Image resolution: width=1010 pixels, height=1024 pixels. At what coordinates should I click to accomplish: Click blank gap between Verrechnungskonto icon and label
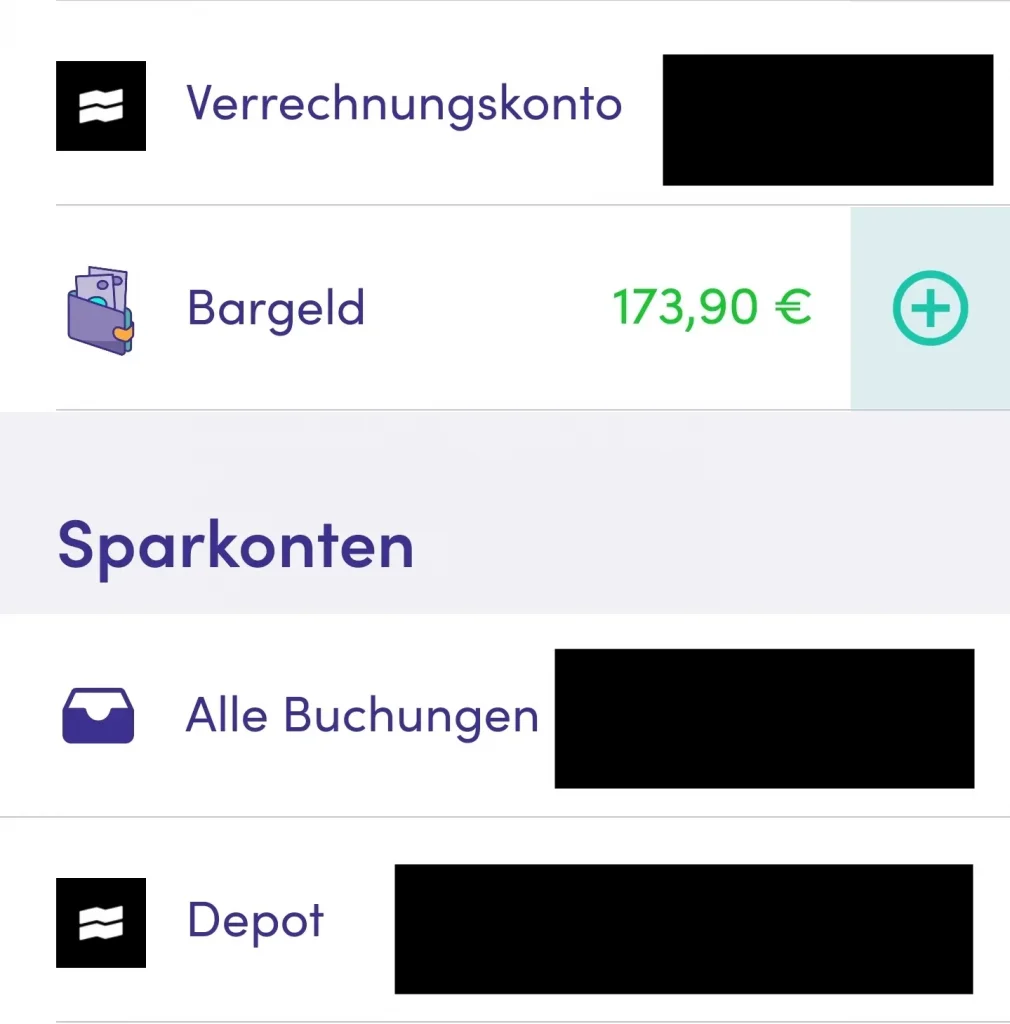166,106
